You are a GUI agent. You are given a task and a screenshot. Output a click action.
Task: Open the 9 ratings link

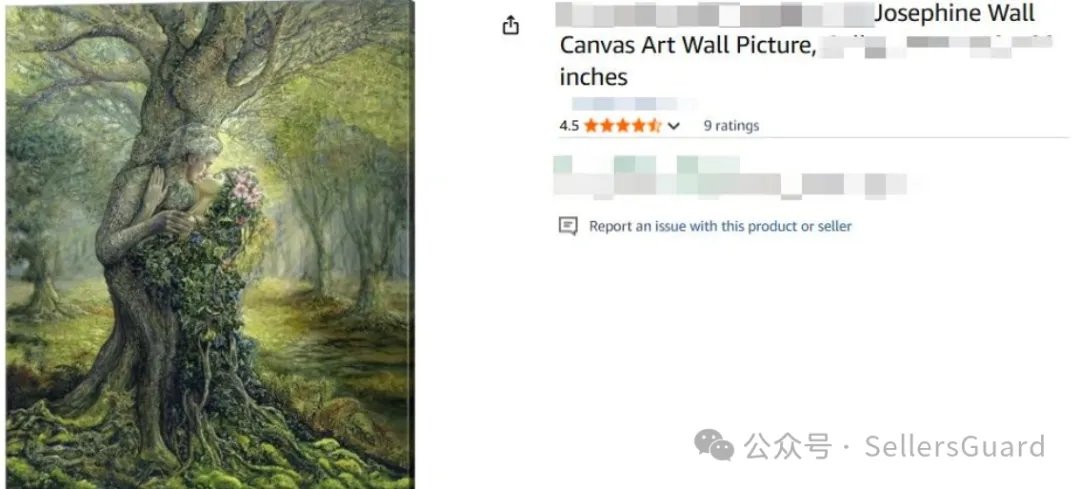coord(731,126)
